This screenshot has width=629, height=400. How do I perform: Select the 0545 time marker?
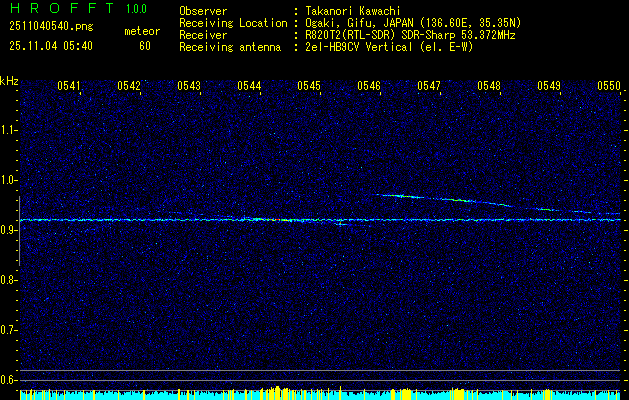pos(309,86)
